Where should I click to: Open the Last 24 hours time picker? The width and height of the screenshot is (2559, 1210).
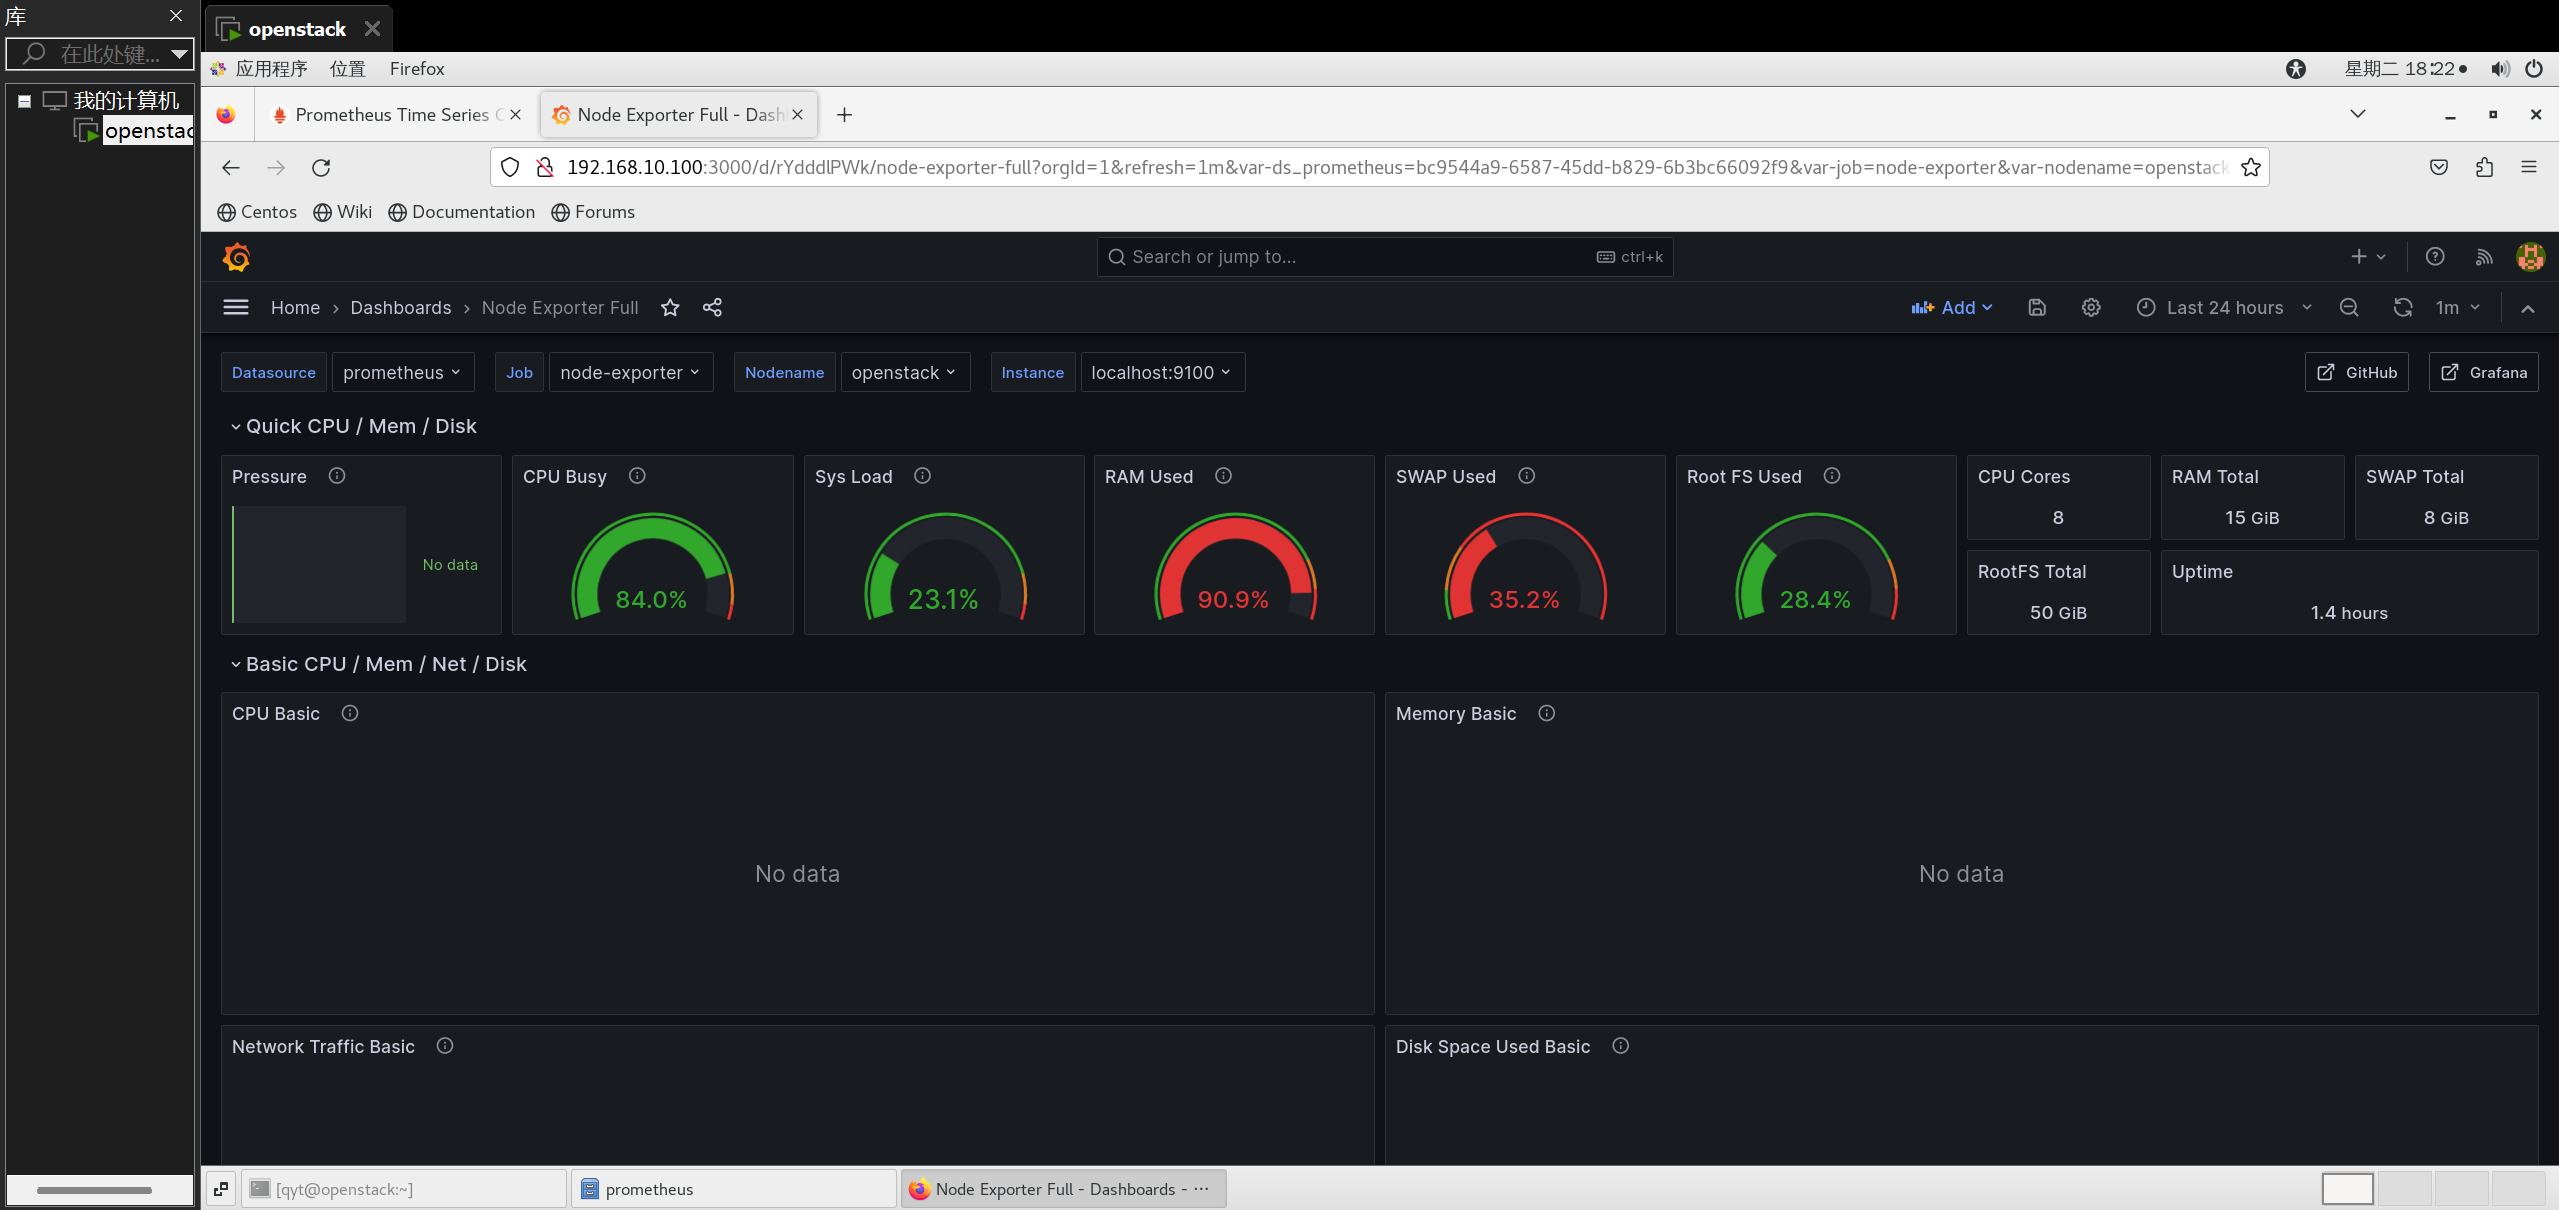click(2224, 308)
